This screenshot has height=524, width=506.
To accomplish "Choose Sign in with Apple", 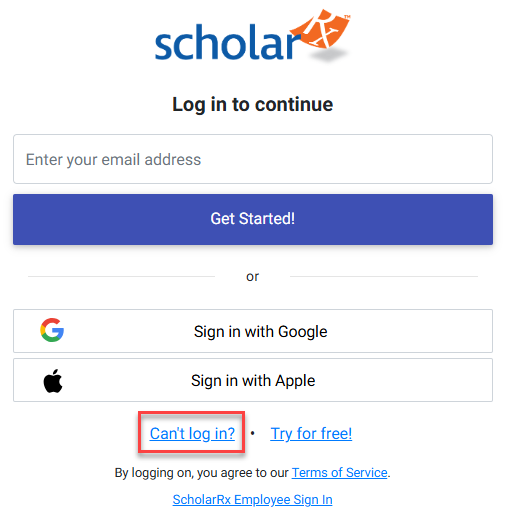I will 253,380.
